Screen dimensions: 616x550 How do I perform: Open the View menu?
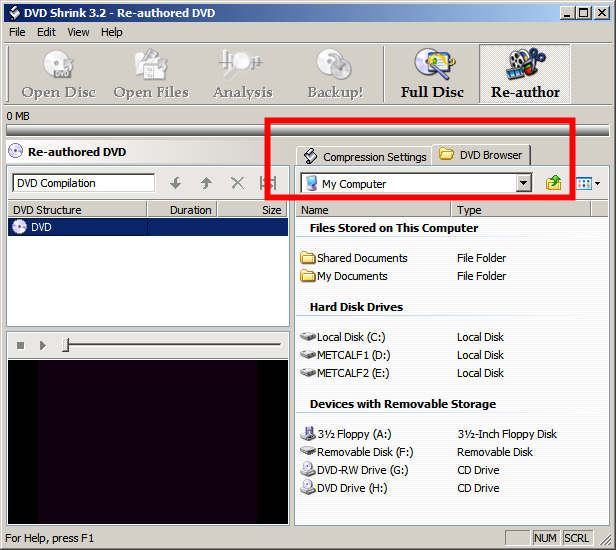click(x=78, y=32)
